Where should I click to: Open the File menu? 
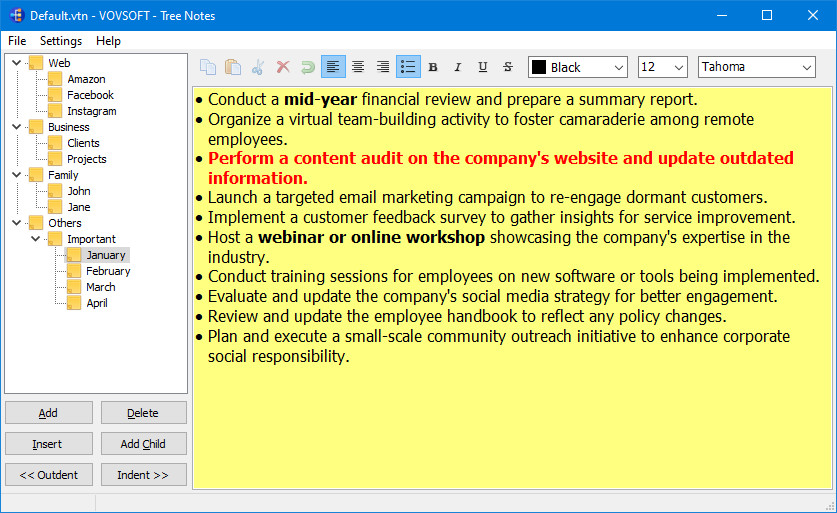point(17,41)
